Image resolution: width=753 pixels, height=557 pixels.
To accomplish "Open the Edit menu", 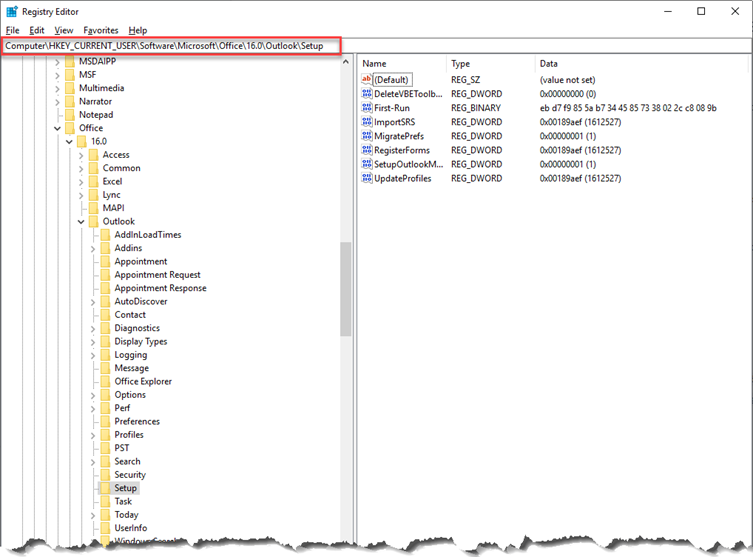I will click(36, 30).
